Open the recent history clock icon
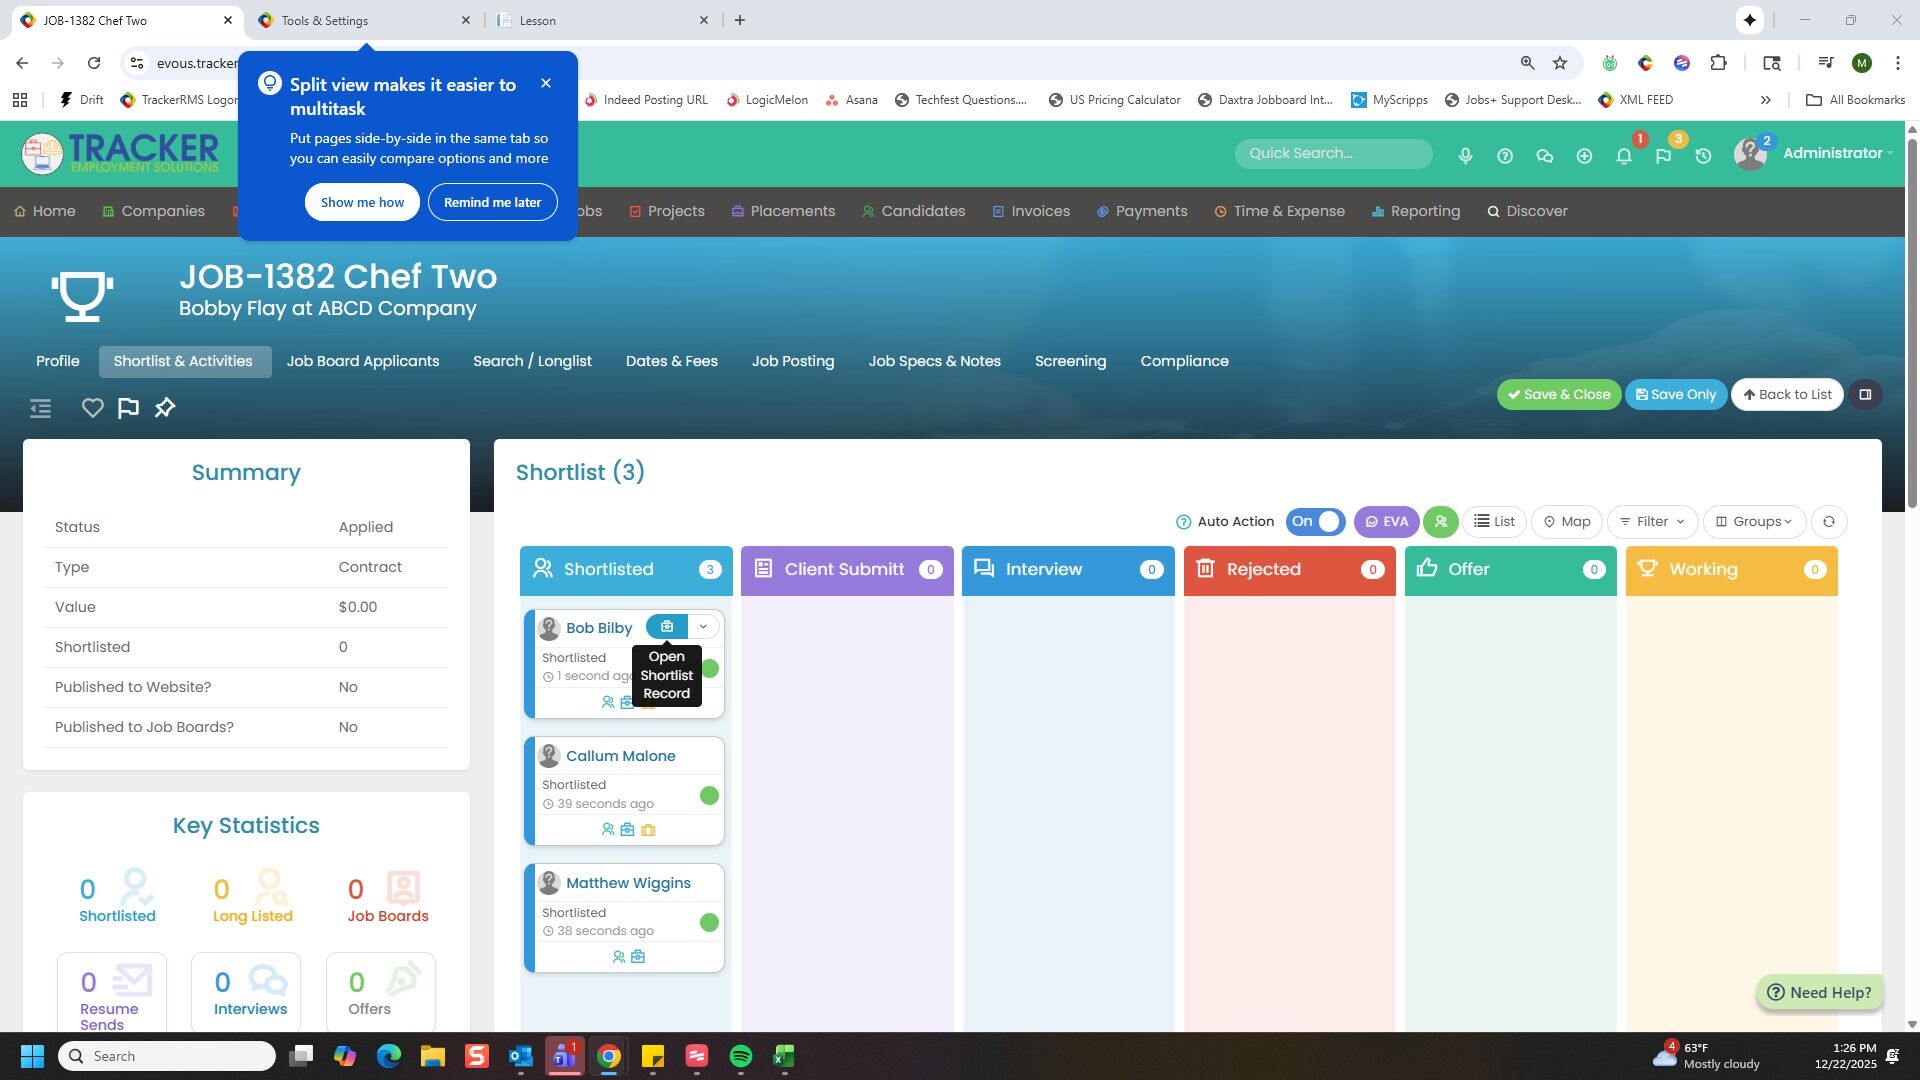Viewport: 1920px width, 1080px height. [x=1703, y=156]
